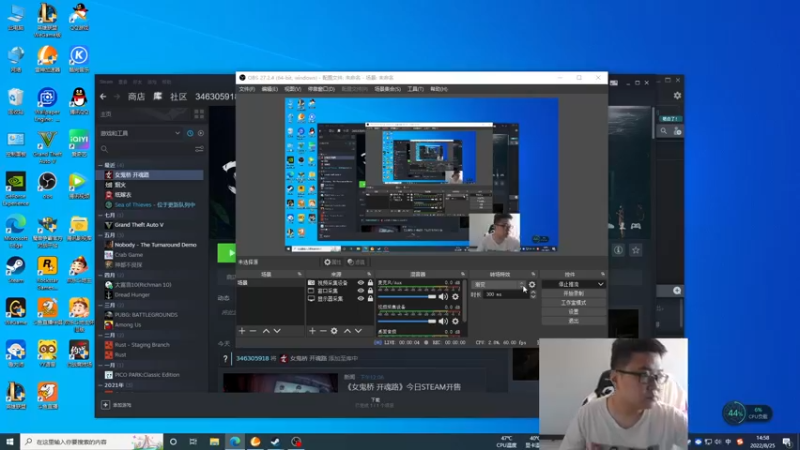The height and width of the screenshot is (450, 800).
Task: Add a new scene with the plus icon
Action: [x=242, y=331]
